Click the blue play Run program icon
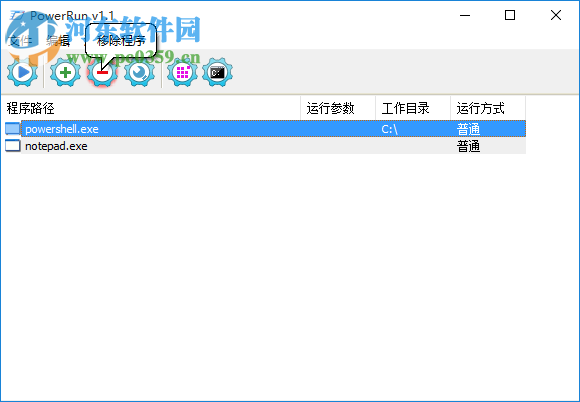Screen dimensions: 580x402 23,72
